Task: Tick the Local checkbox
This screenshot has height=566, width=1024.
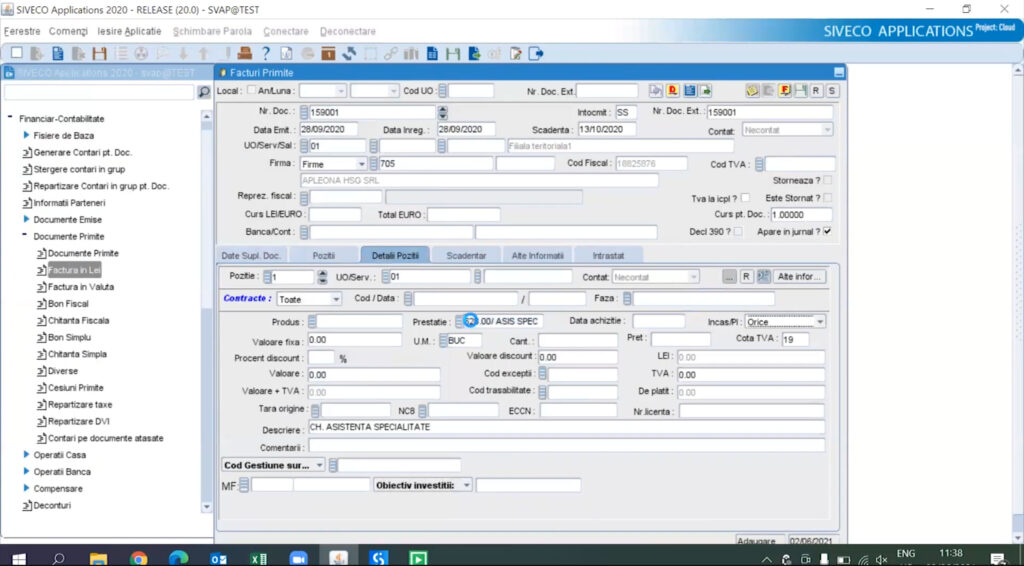Action: 251,91
